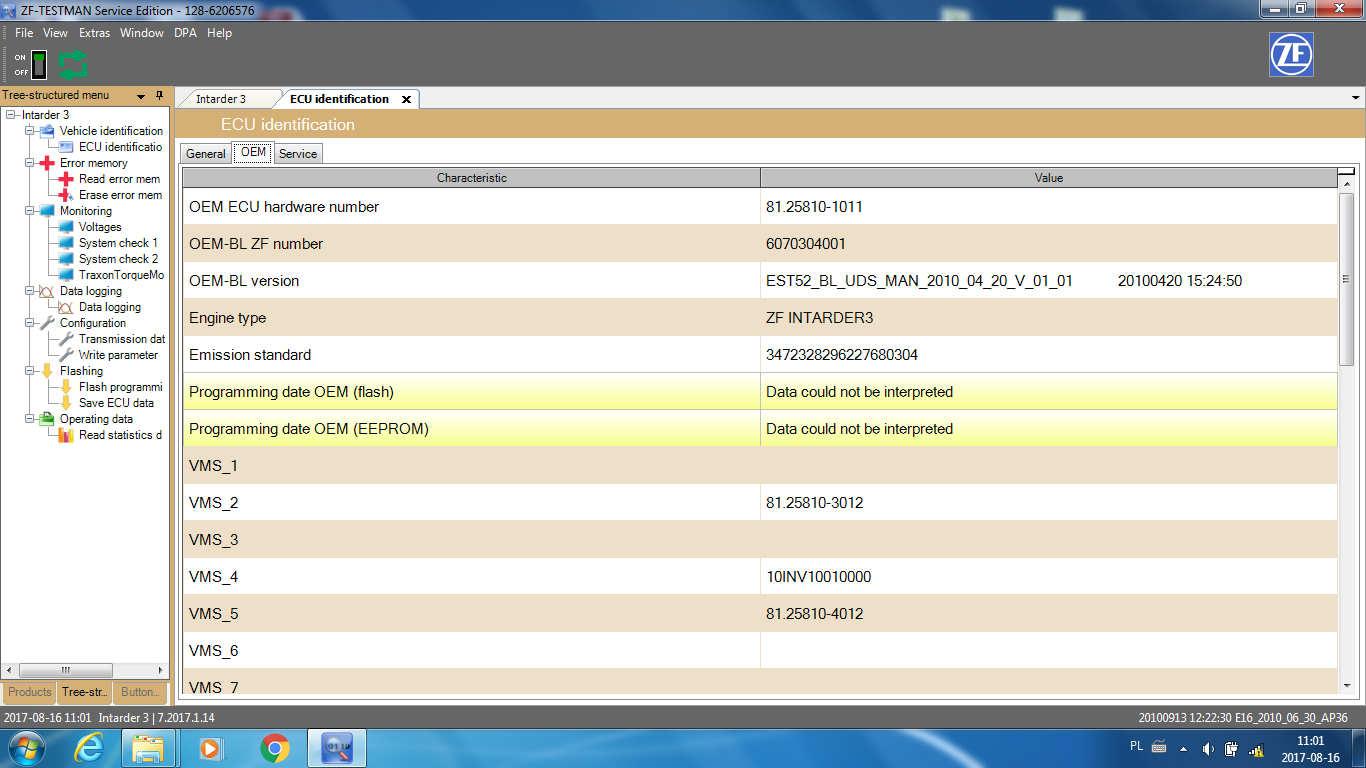Screen dimensions: 1366x768
Task: Select the value 6070304001
Action: click(x=806, y=244)
